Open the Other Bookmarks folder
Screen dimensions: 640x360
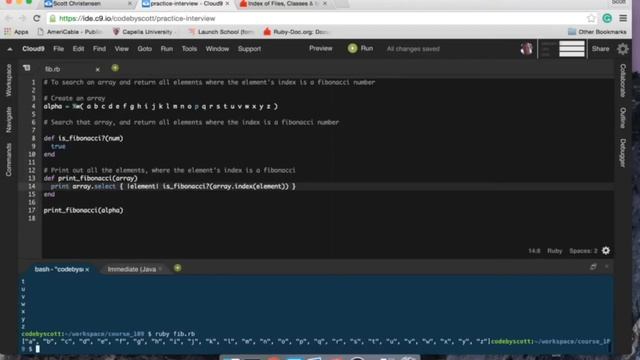597,32
